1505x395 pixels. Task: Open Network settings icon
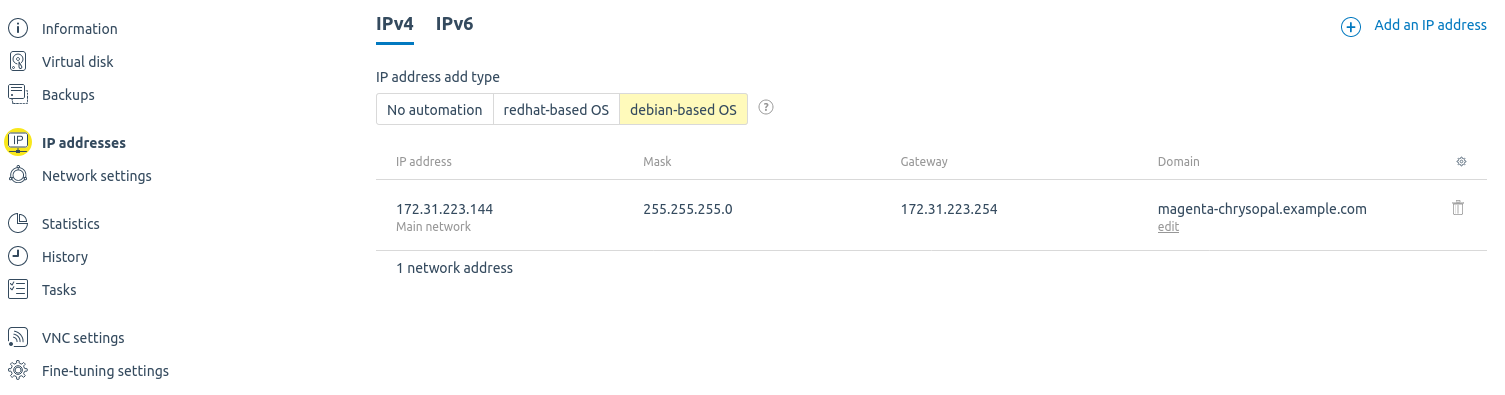coord(17,176)
